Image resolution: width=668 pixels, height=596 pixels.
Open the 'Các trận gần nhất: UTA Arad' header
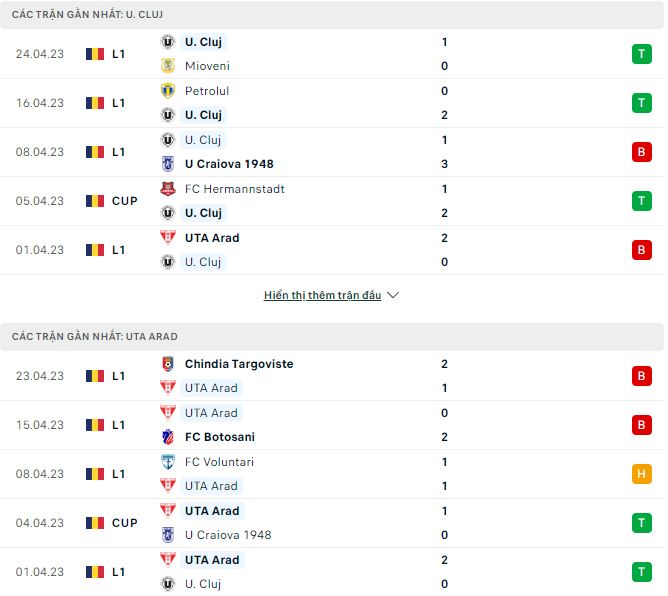point(95,337)
